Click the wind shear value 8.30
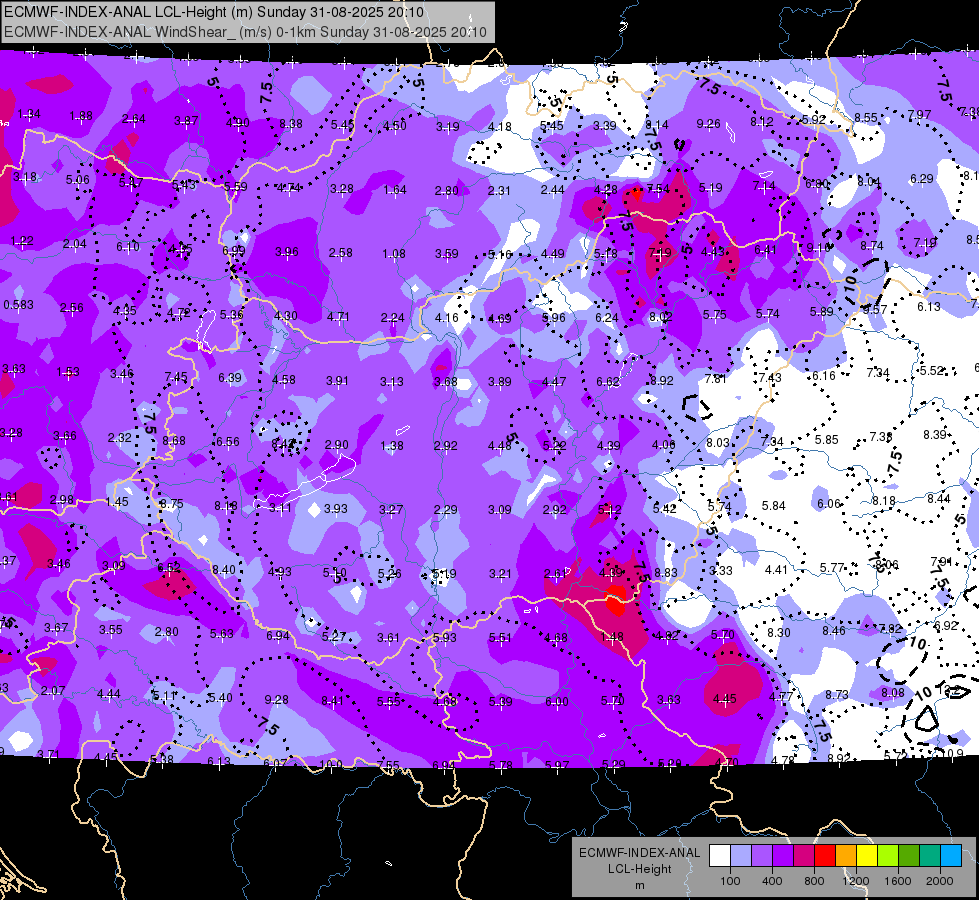This screenshot has height=900, width=979. tap(779, 632)
